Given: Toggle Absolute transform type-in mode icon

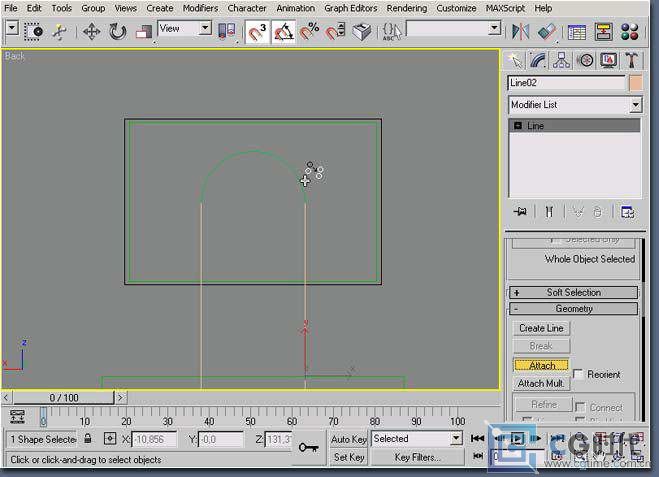Looking at the screenshot, I should coord(110,439).
